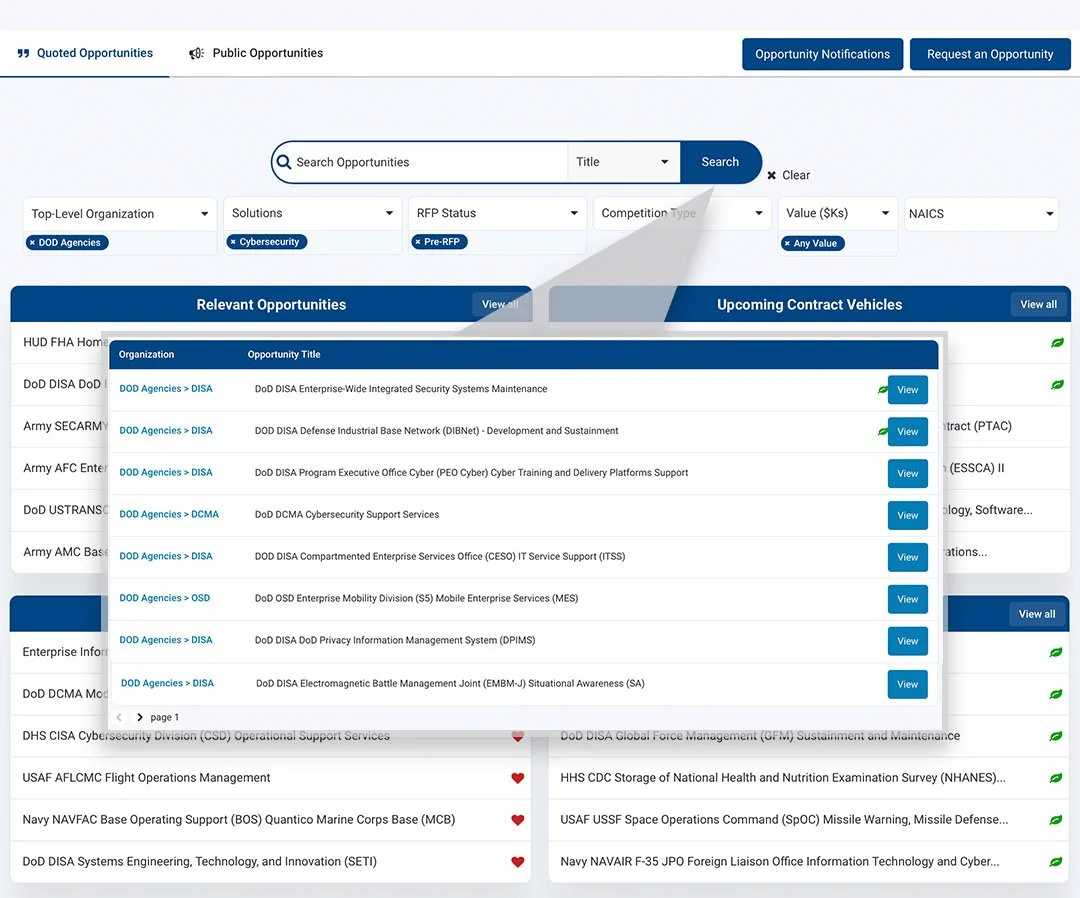This screenshot has width=1080, height=898.
Task: Click View for DCMA Cybersecurity Support Services
Action: click(x=908, y=516)
